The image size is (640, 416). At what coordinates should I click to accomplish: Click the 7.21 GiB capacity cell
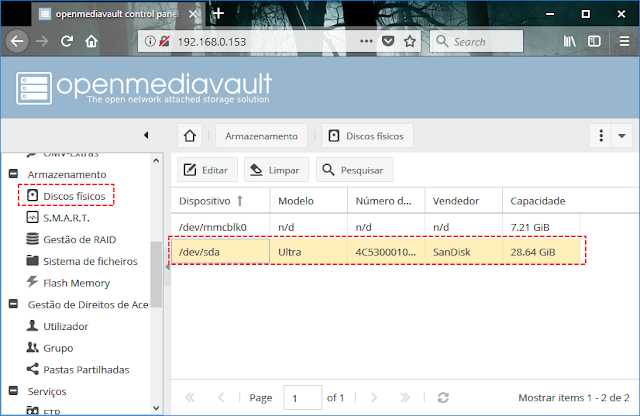tap(541, 227)
